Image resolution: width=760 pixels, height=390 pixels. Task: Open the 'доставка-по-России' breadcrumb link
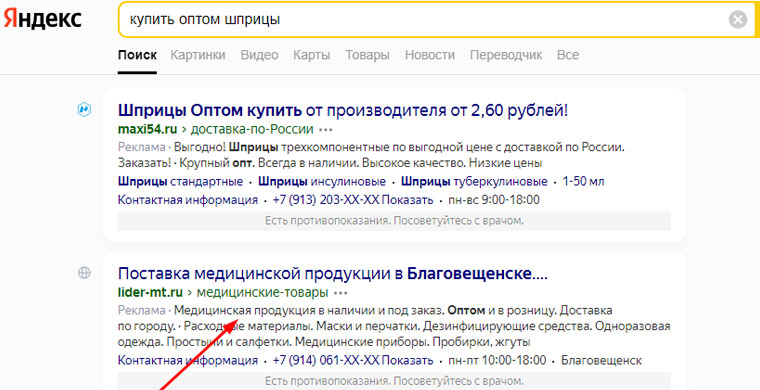click(252, 130)
